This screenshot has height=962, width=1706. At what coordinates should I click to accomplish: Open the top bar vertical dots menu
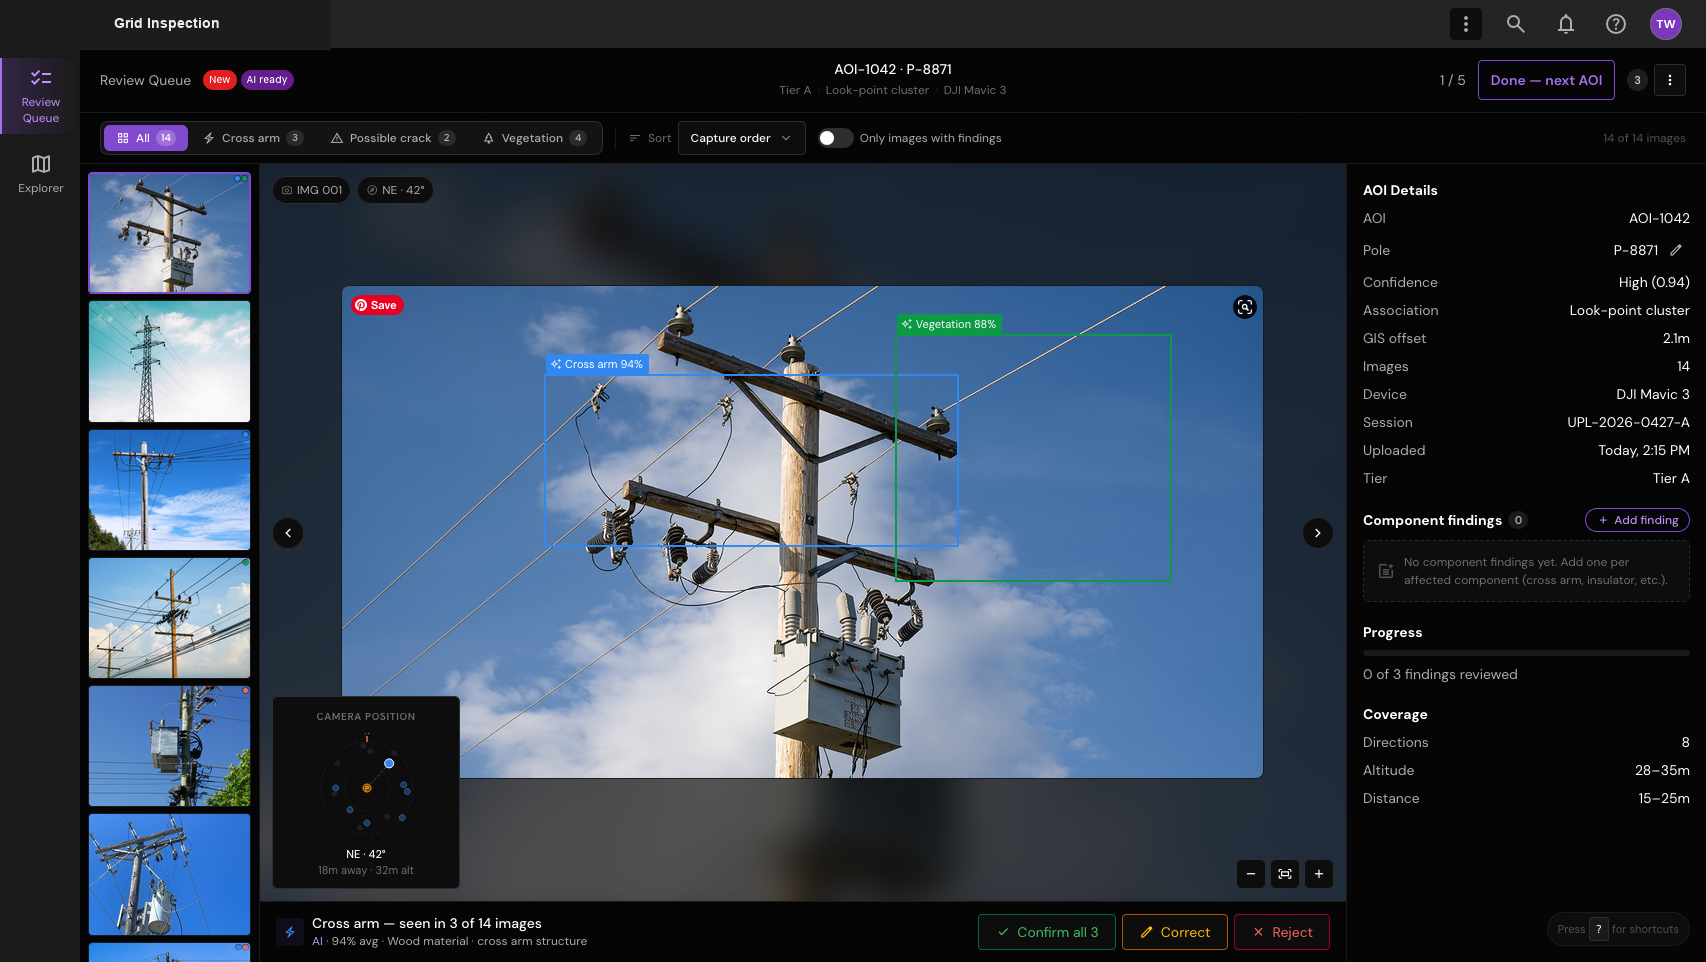point(1465,24)
